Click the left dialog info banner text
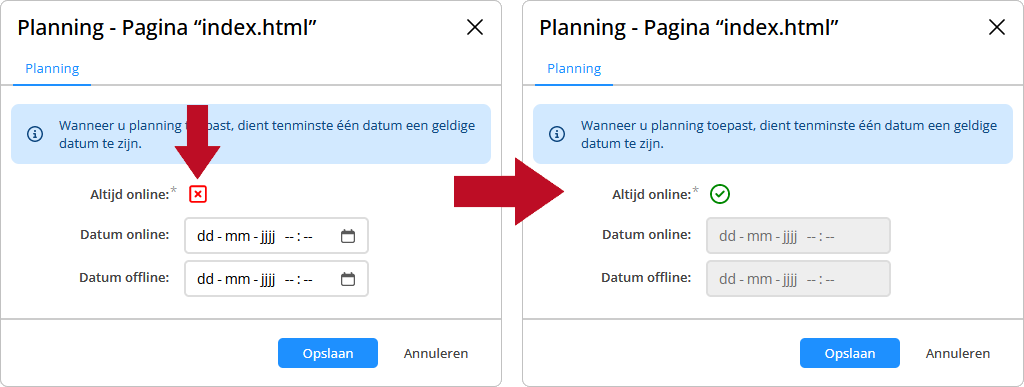Image resolution: width=1024 pixels, height=387 pixels. coord(267,134)
